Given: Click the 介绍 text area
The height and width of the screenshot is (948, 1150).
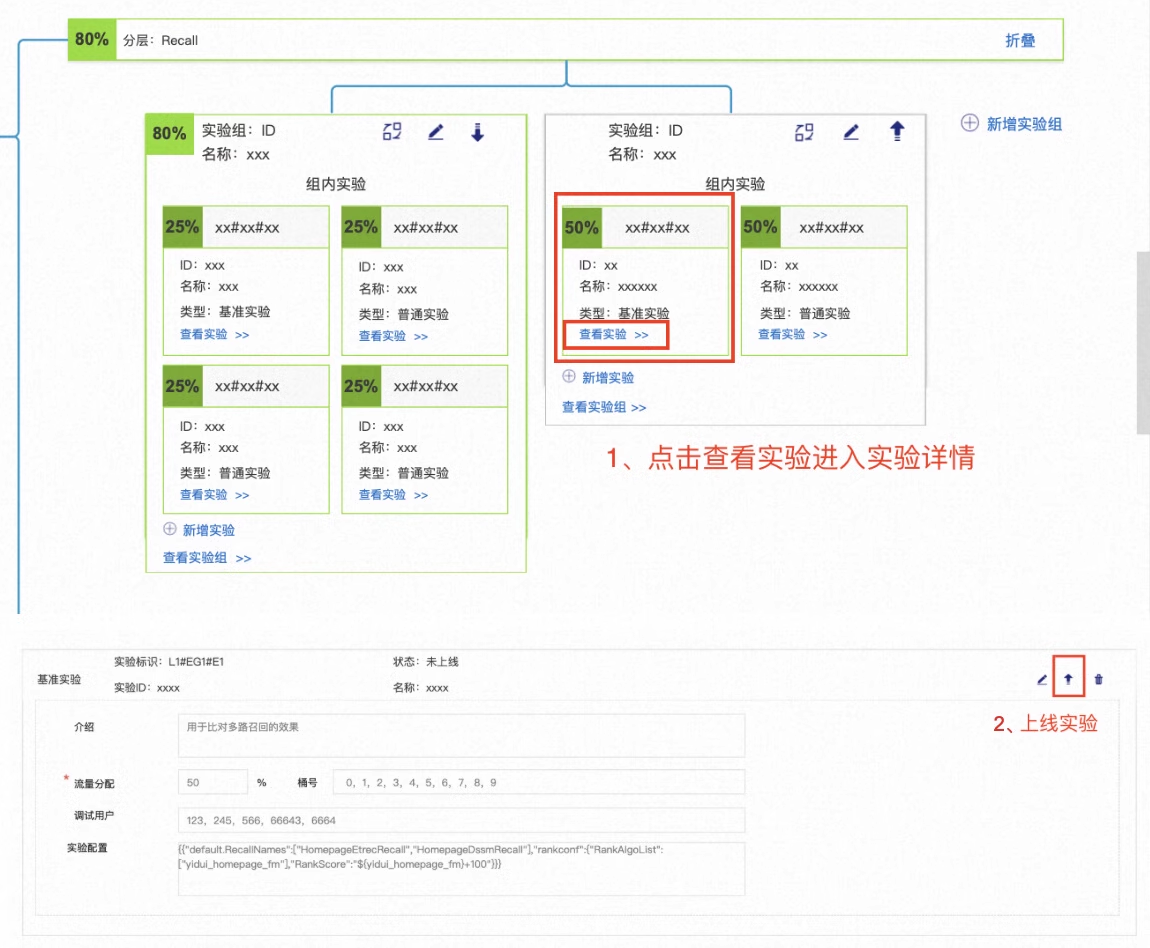Looking at the screenshot, I should 461,735.
